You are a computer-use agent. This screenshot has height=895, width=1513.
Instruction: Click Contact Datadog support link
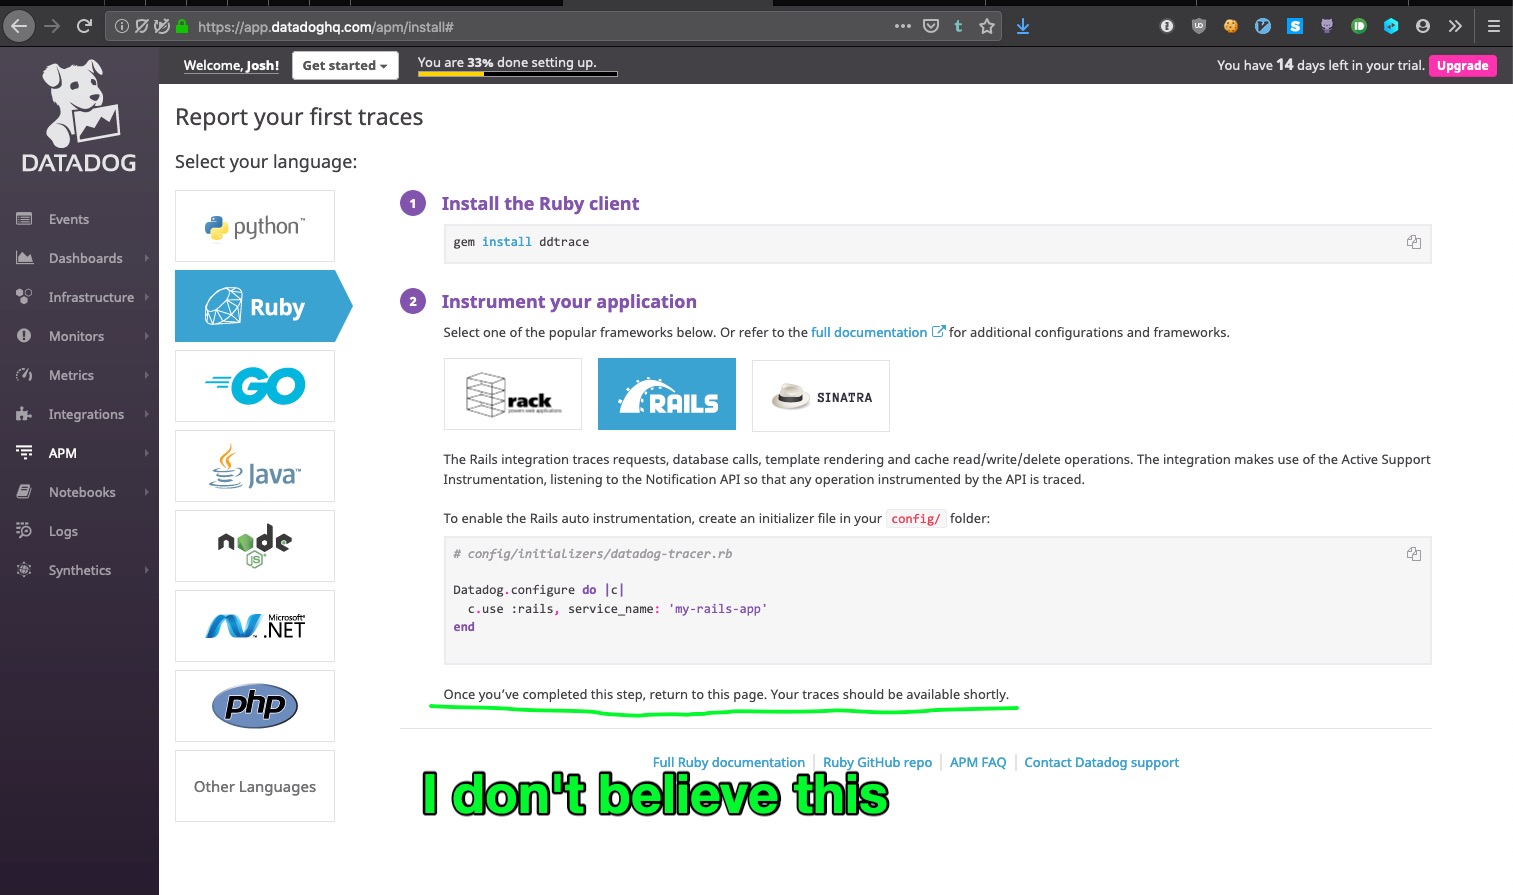(1101, 762)
